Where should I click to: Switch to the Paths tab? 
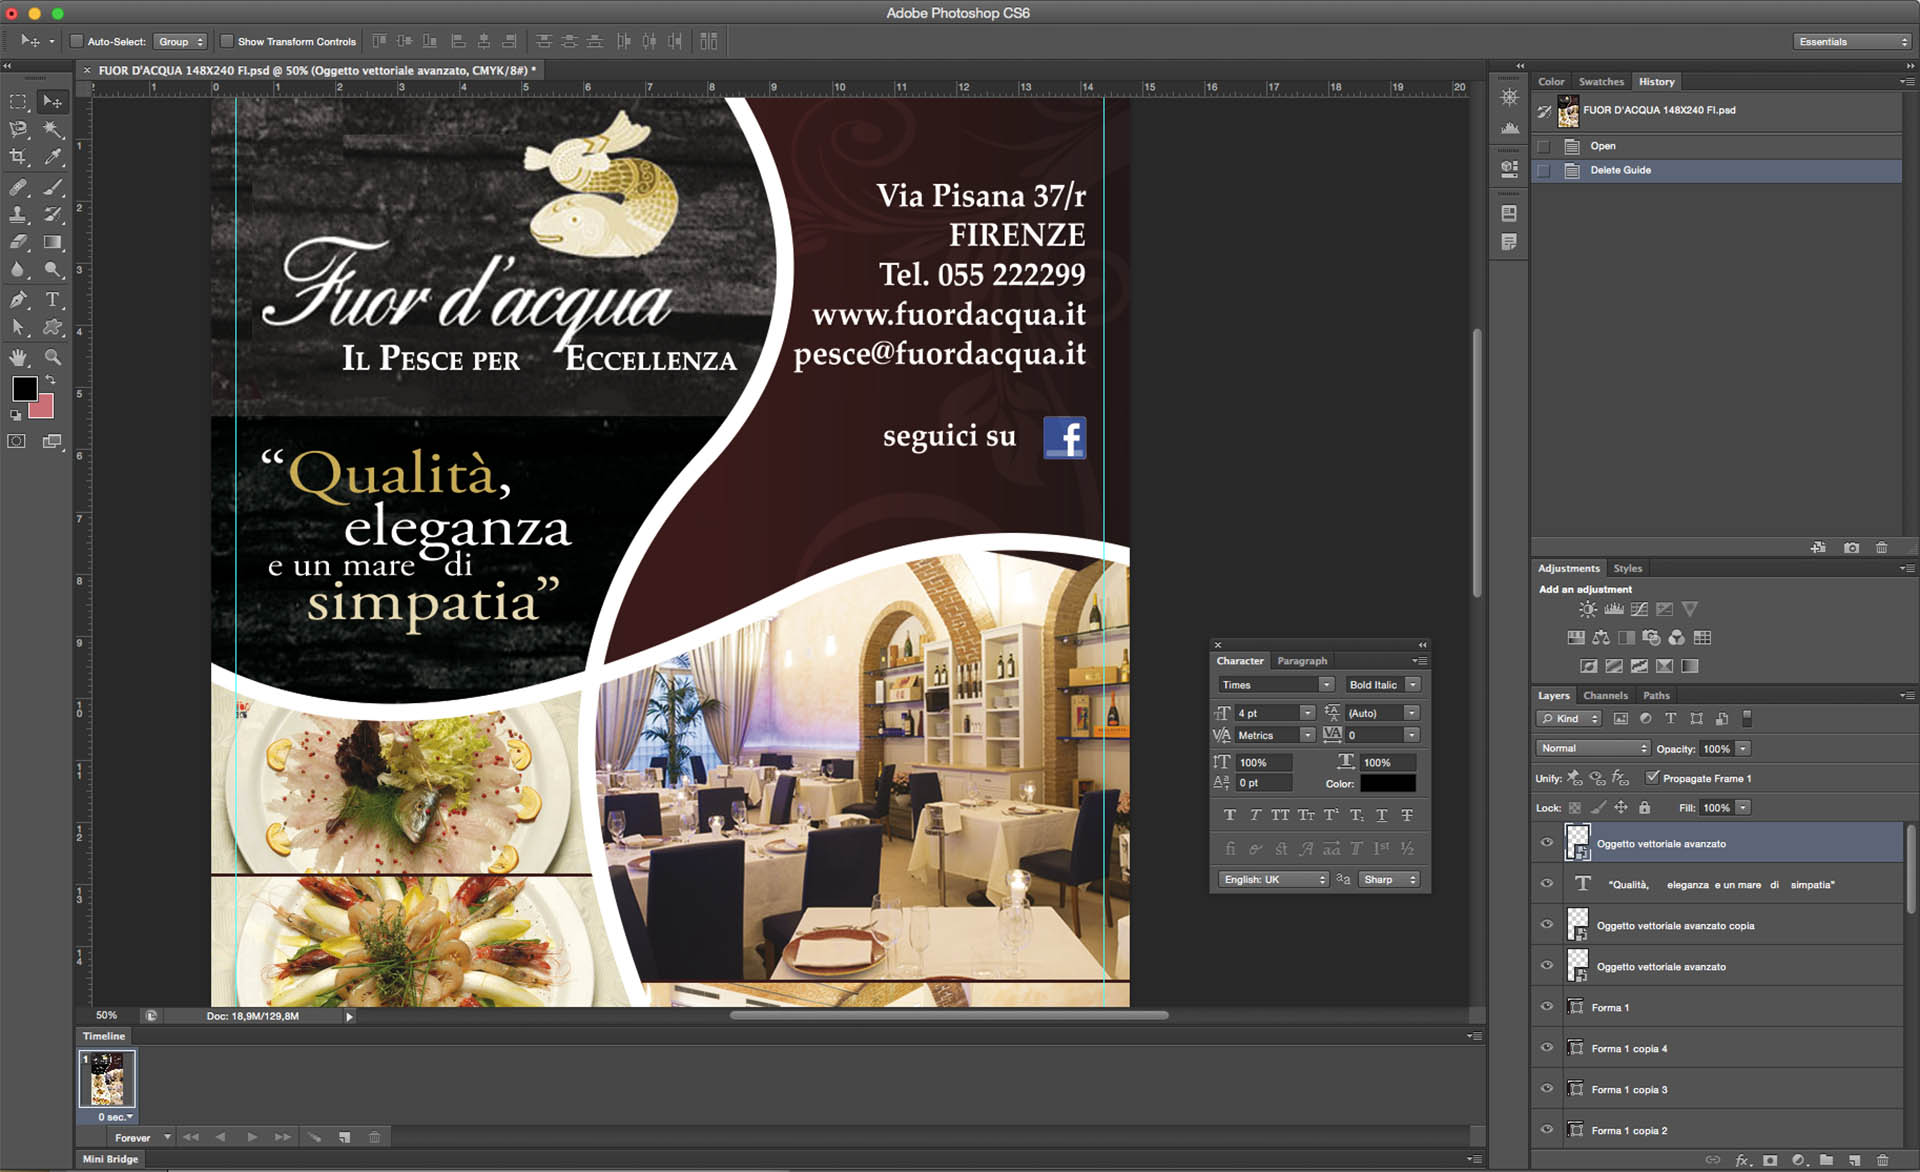(x=1656, y=696)
